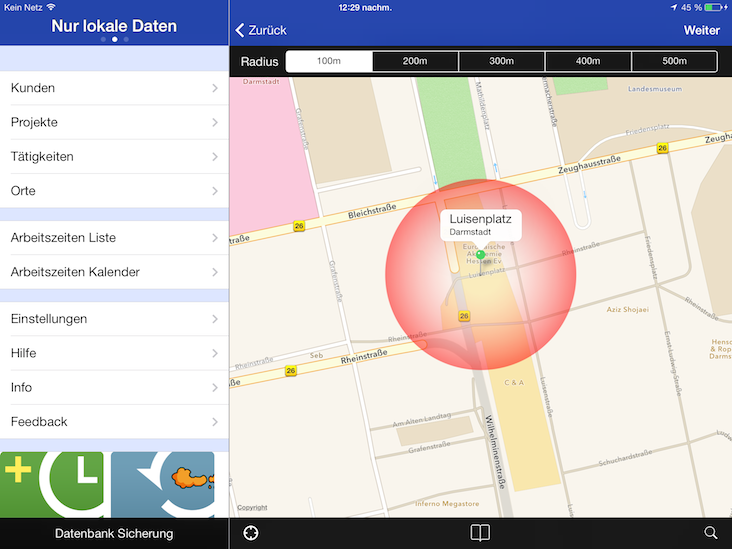Open Arbeitszeiten Kalender chevron

[215, 272]
